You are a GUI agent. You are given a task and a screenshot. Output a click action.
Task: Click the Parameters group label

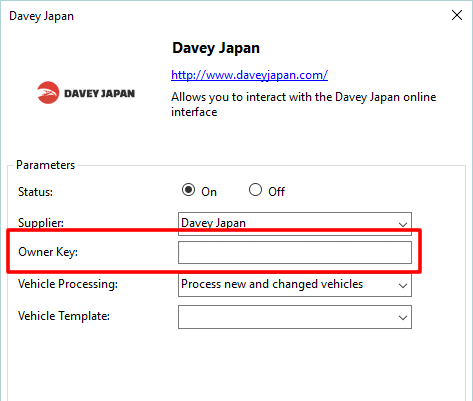[46, 165]
